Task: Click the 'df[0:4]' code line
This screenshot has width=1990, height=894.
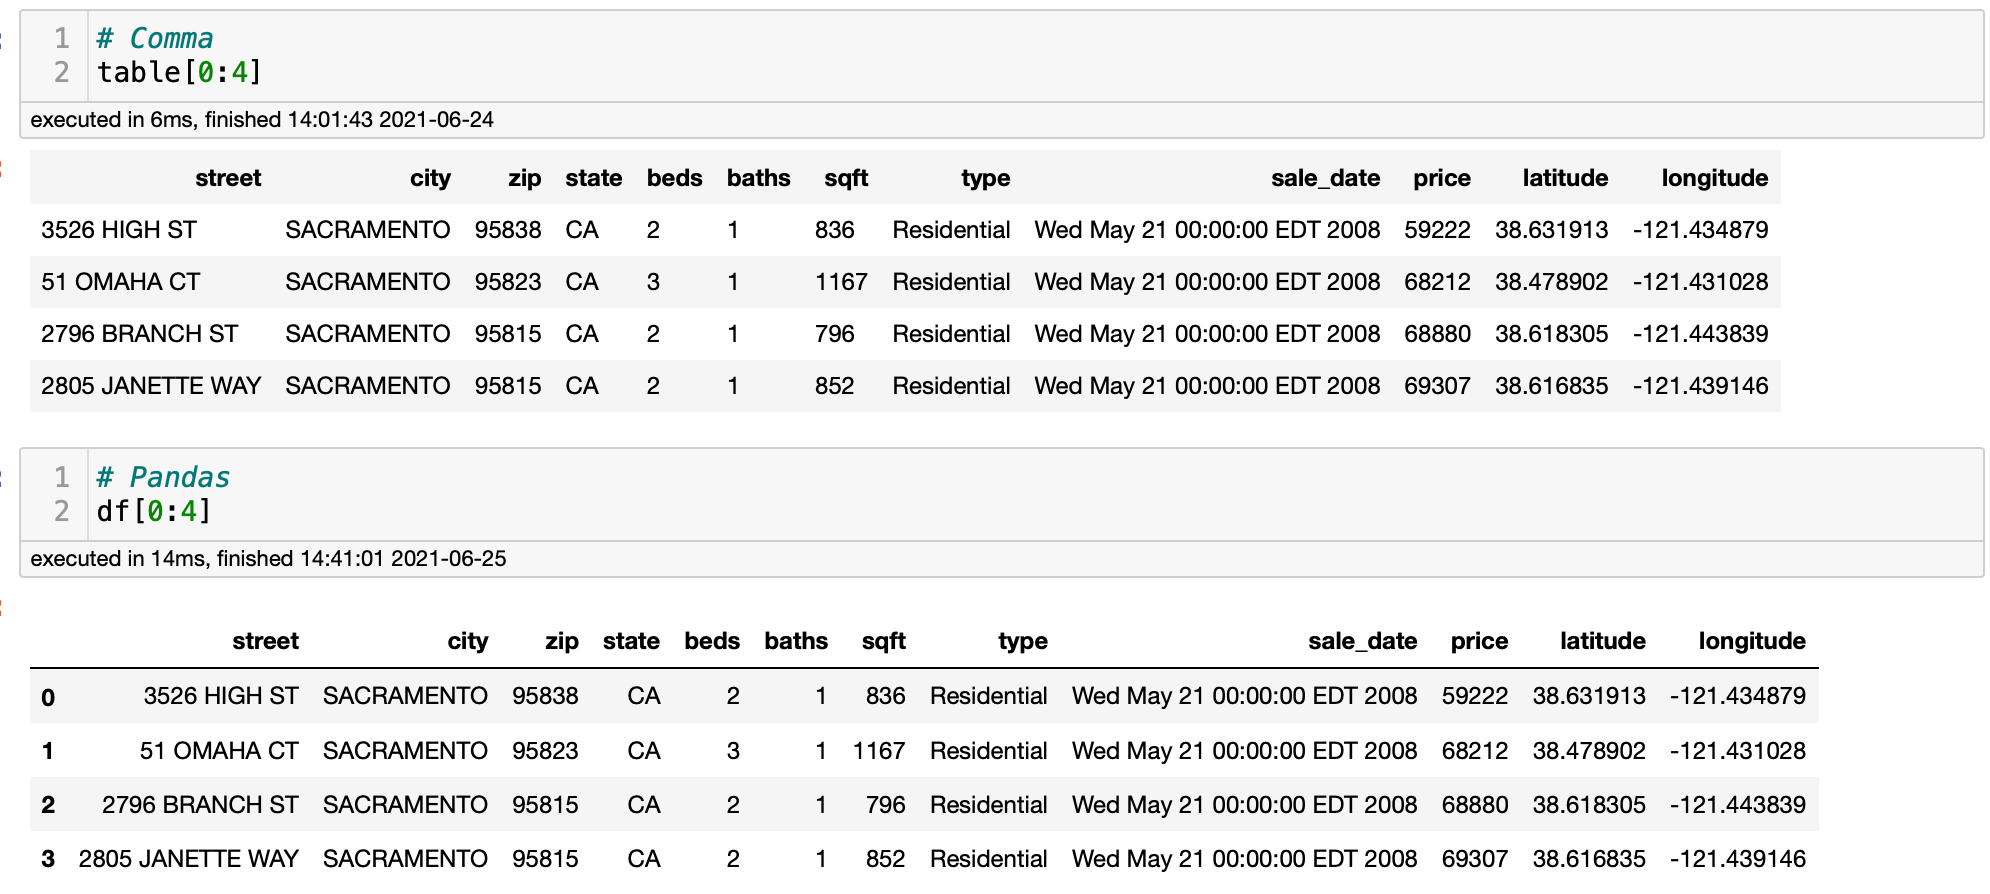Action: 154,512
